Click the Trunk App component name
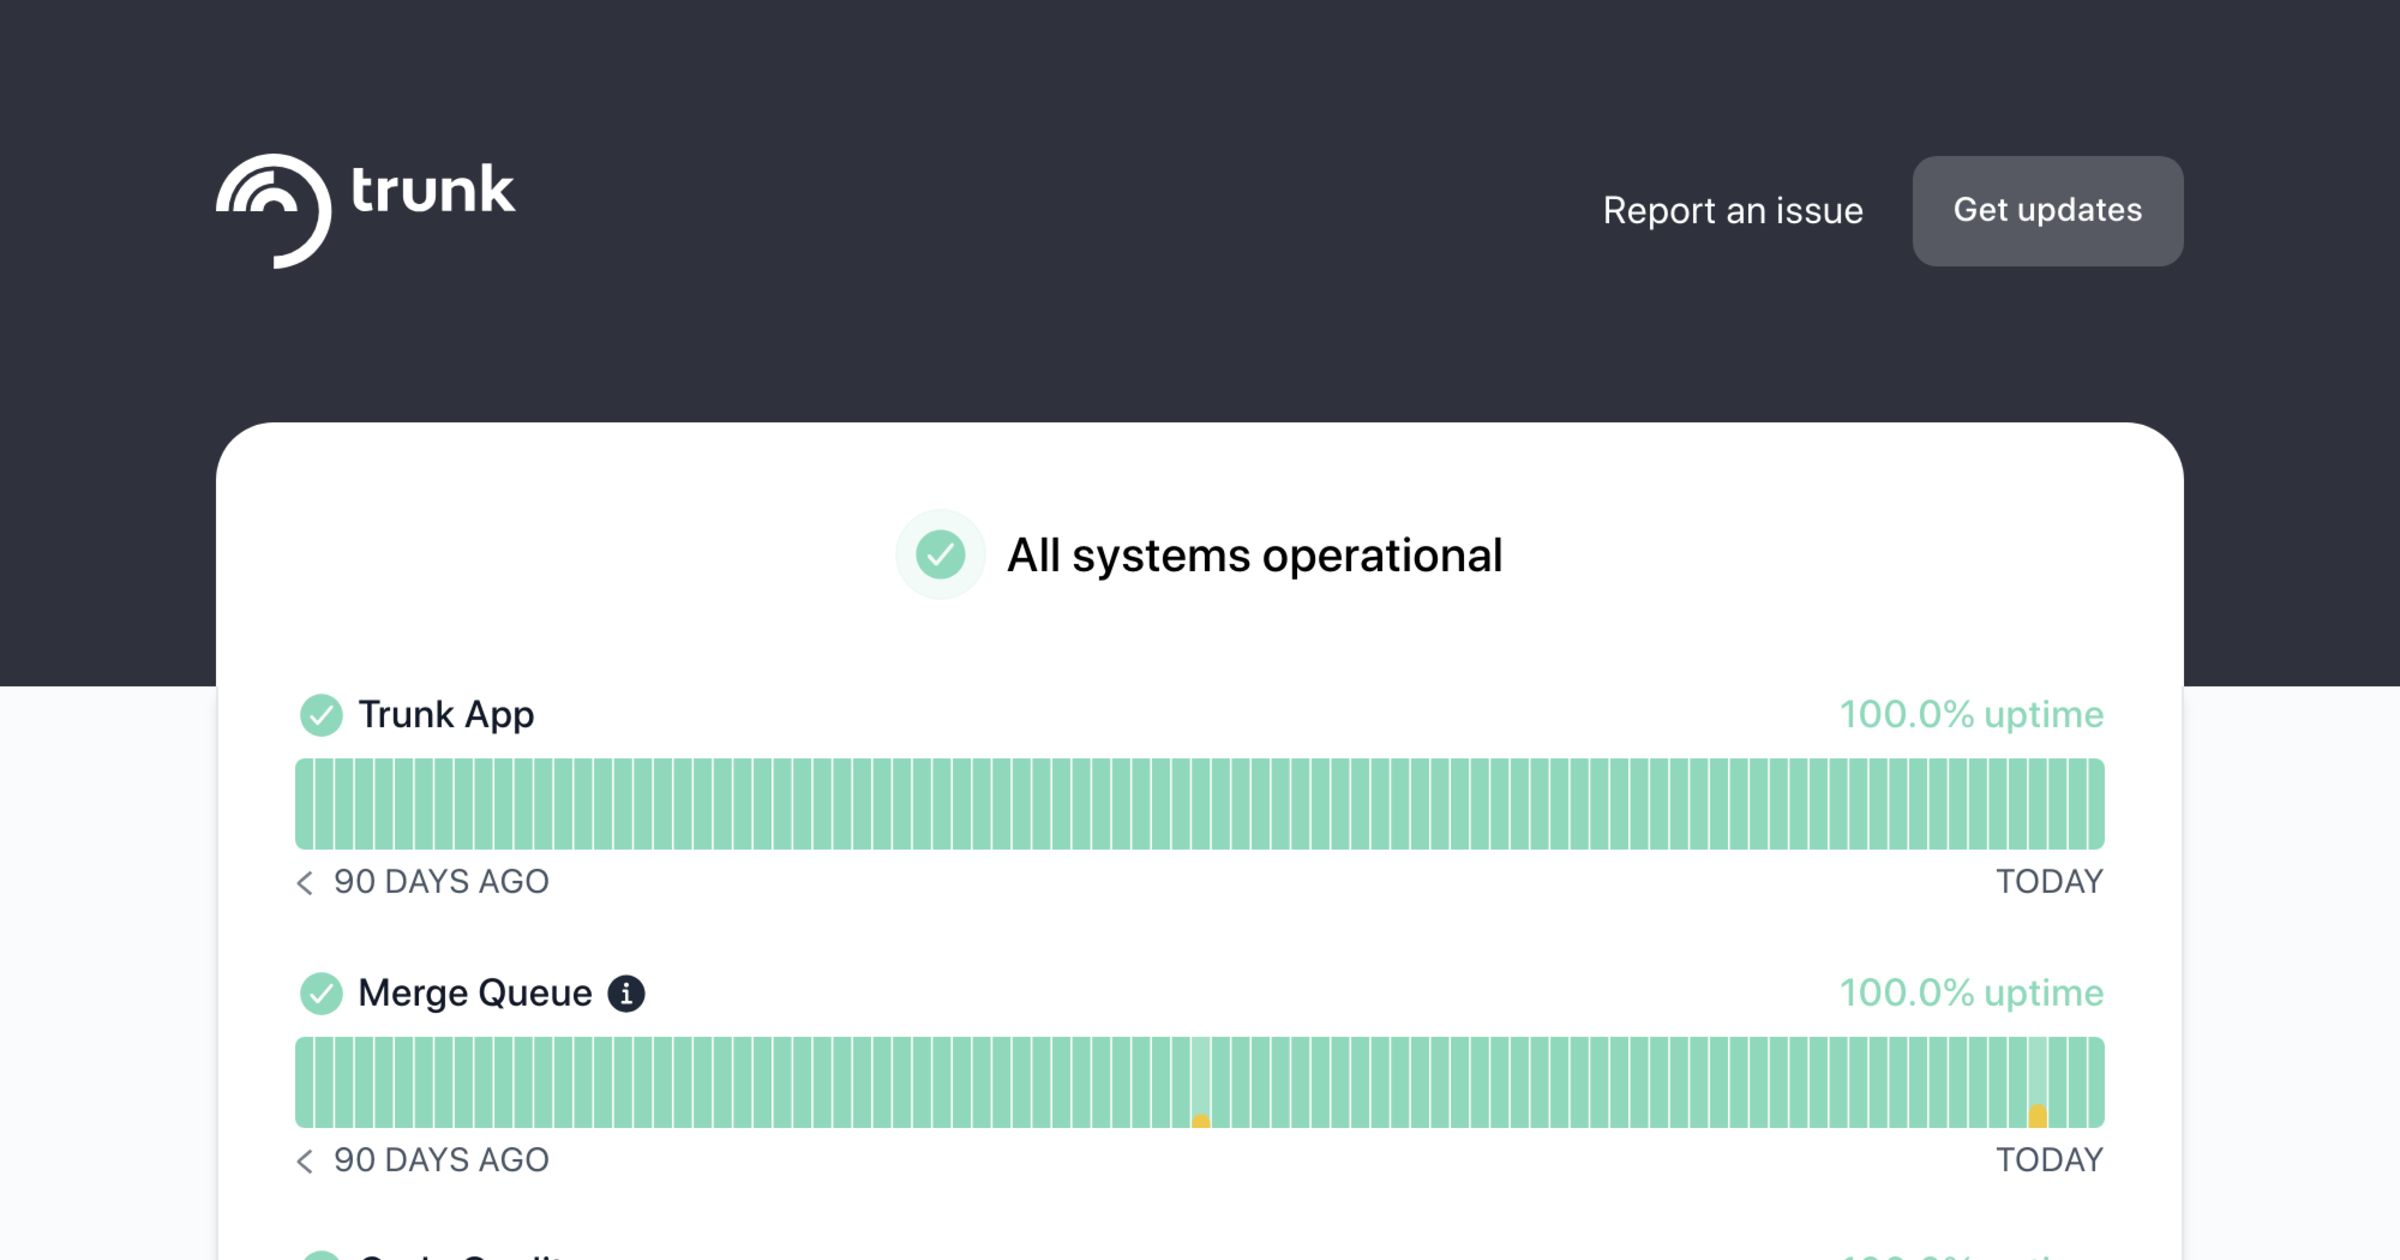2400x1260 pixels. (446, 715)
